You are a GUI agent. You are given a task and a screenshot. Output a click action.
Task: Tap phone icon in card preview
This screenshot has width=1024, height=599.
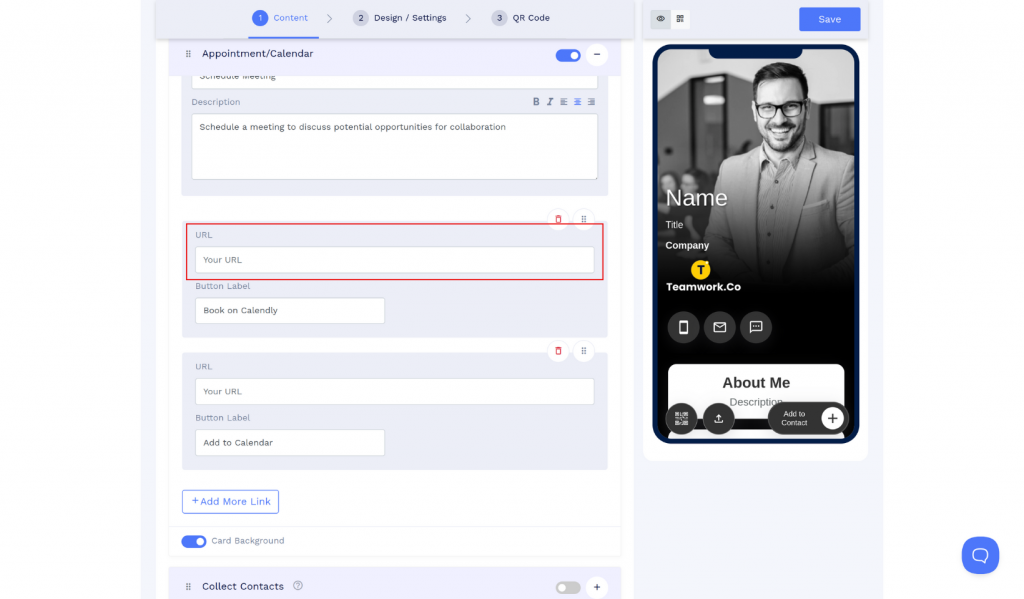pyautogui.click(x=683, y=327)
